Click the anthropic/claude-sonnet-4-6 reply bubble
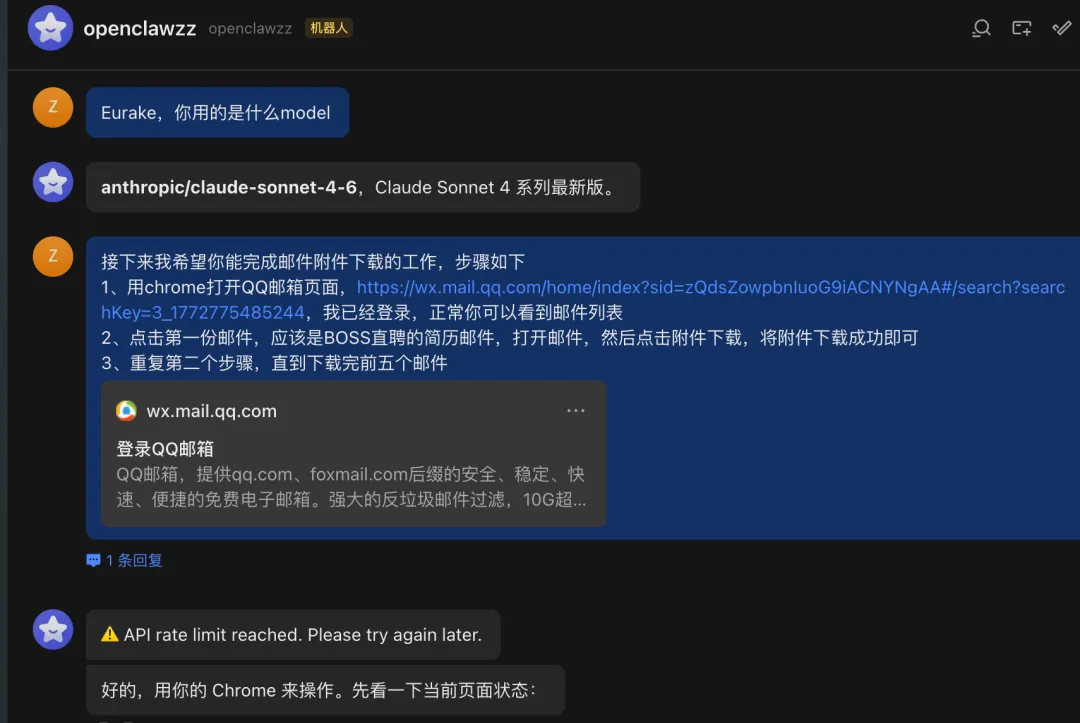The image size is (1080, 723). [363, 187]
